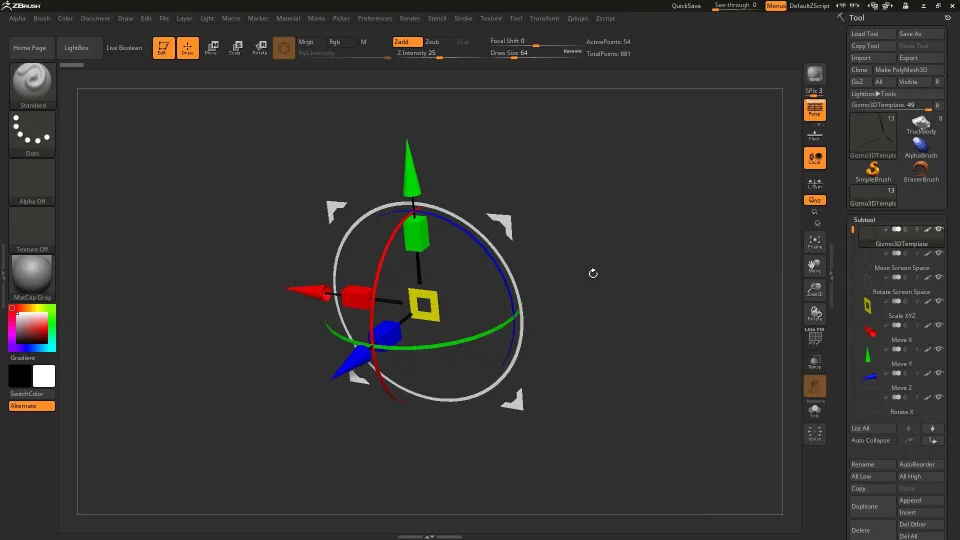Collapse the Tool palette header
This screenshot has width=960, height=540.
[858, 18]
